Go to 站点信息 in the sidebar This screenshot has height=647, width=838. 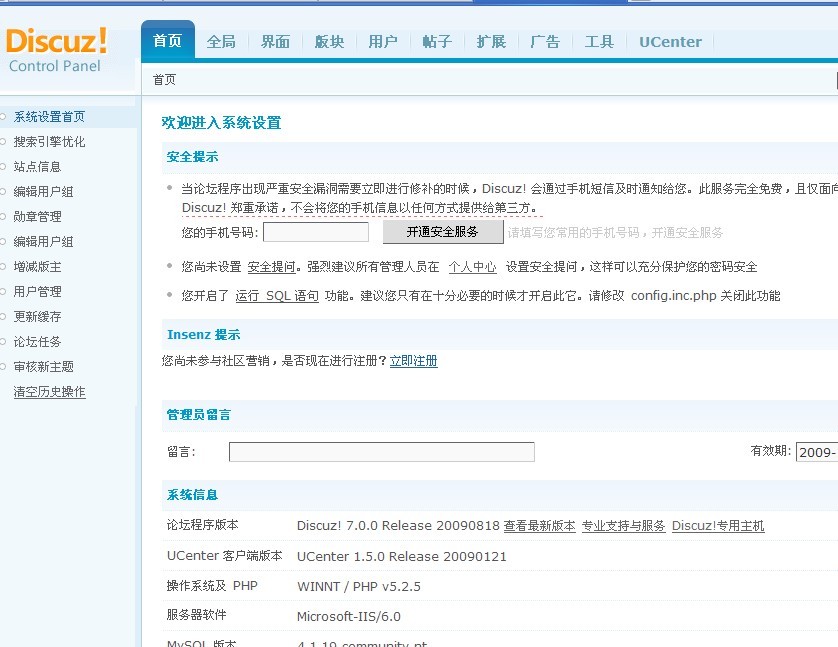tap(37, 167)
